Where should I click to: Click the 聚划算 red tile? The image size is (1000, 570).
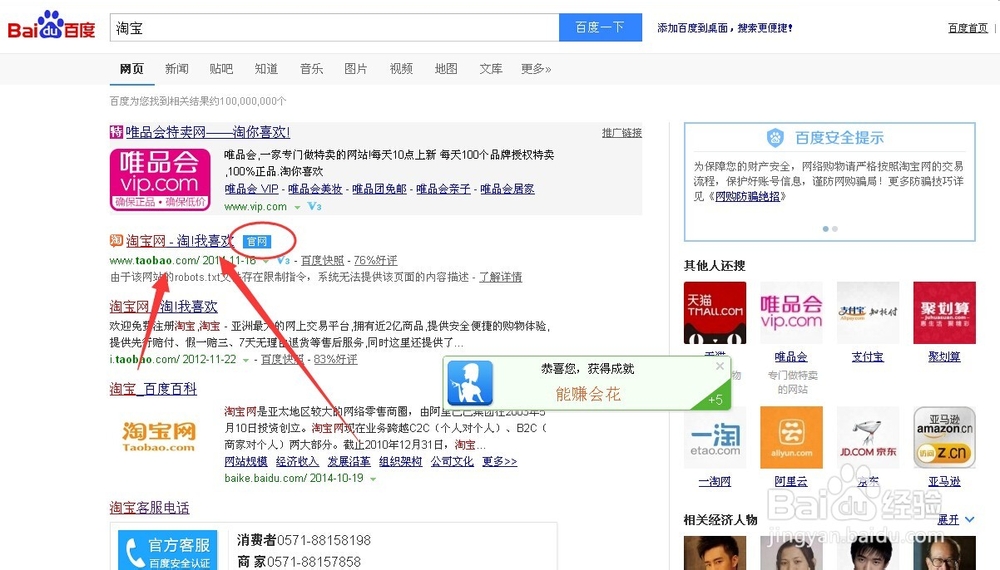(x=945, y=312)
